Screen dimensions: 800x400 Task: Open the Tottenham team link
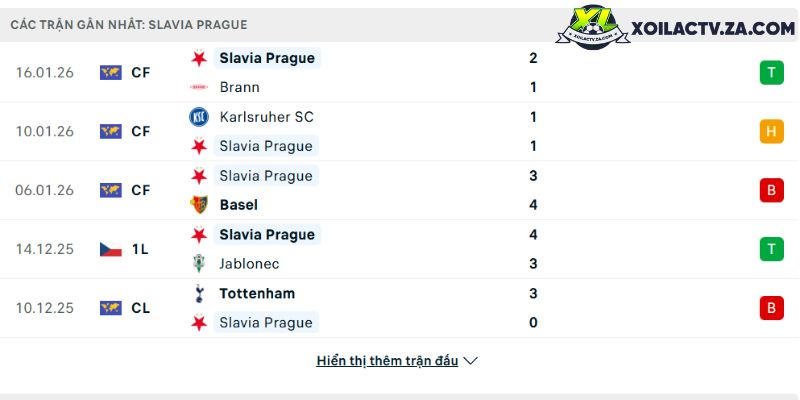(257, 294)
